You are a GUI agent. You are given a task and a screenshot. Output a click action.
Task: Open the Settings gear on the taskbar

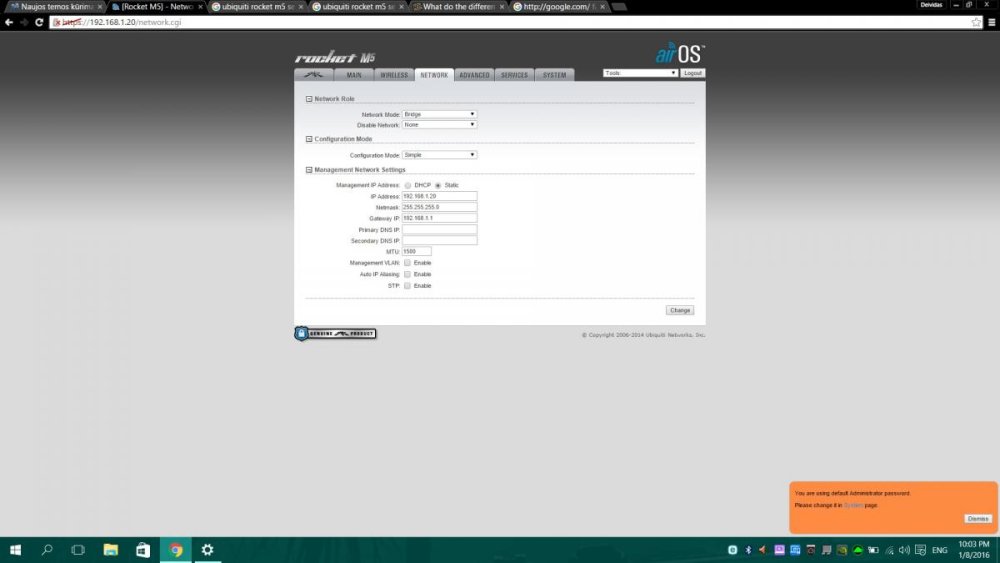(x=207, y=550)
